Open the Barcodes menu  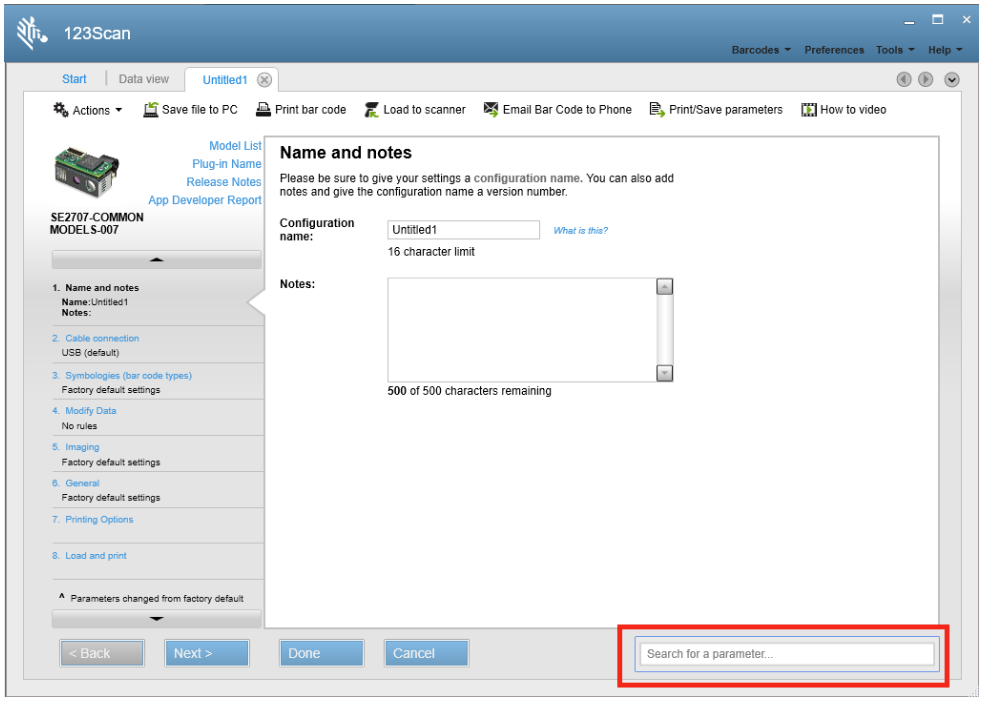[761, 50]
